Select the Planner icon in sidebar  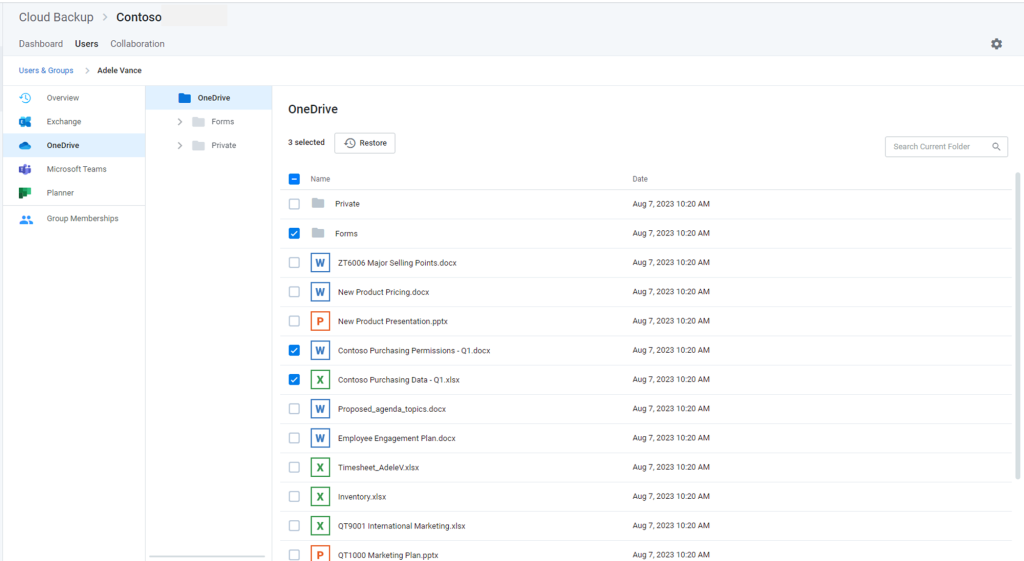click(25, 193)
